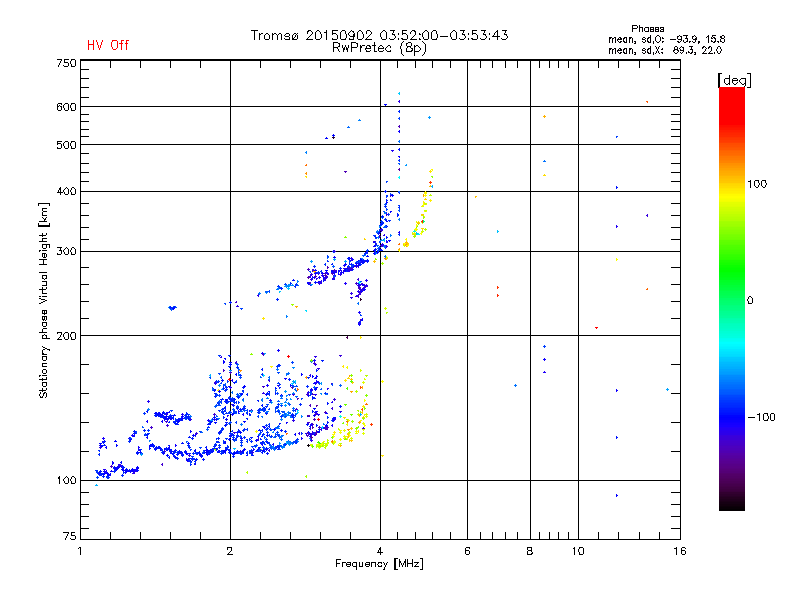This screenshot has width=800, height=600.
Task: Click the rainbow phase colorbar
Action: pos(732,299)
